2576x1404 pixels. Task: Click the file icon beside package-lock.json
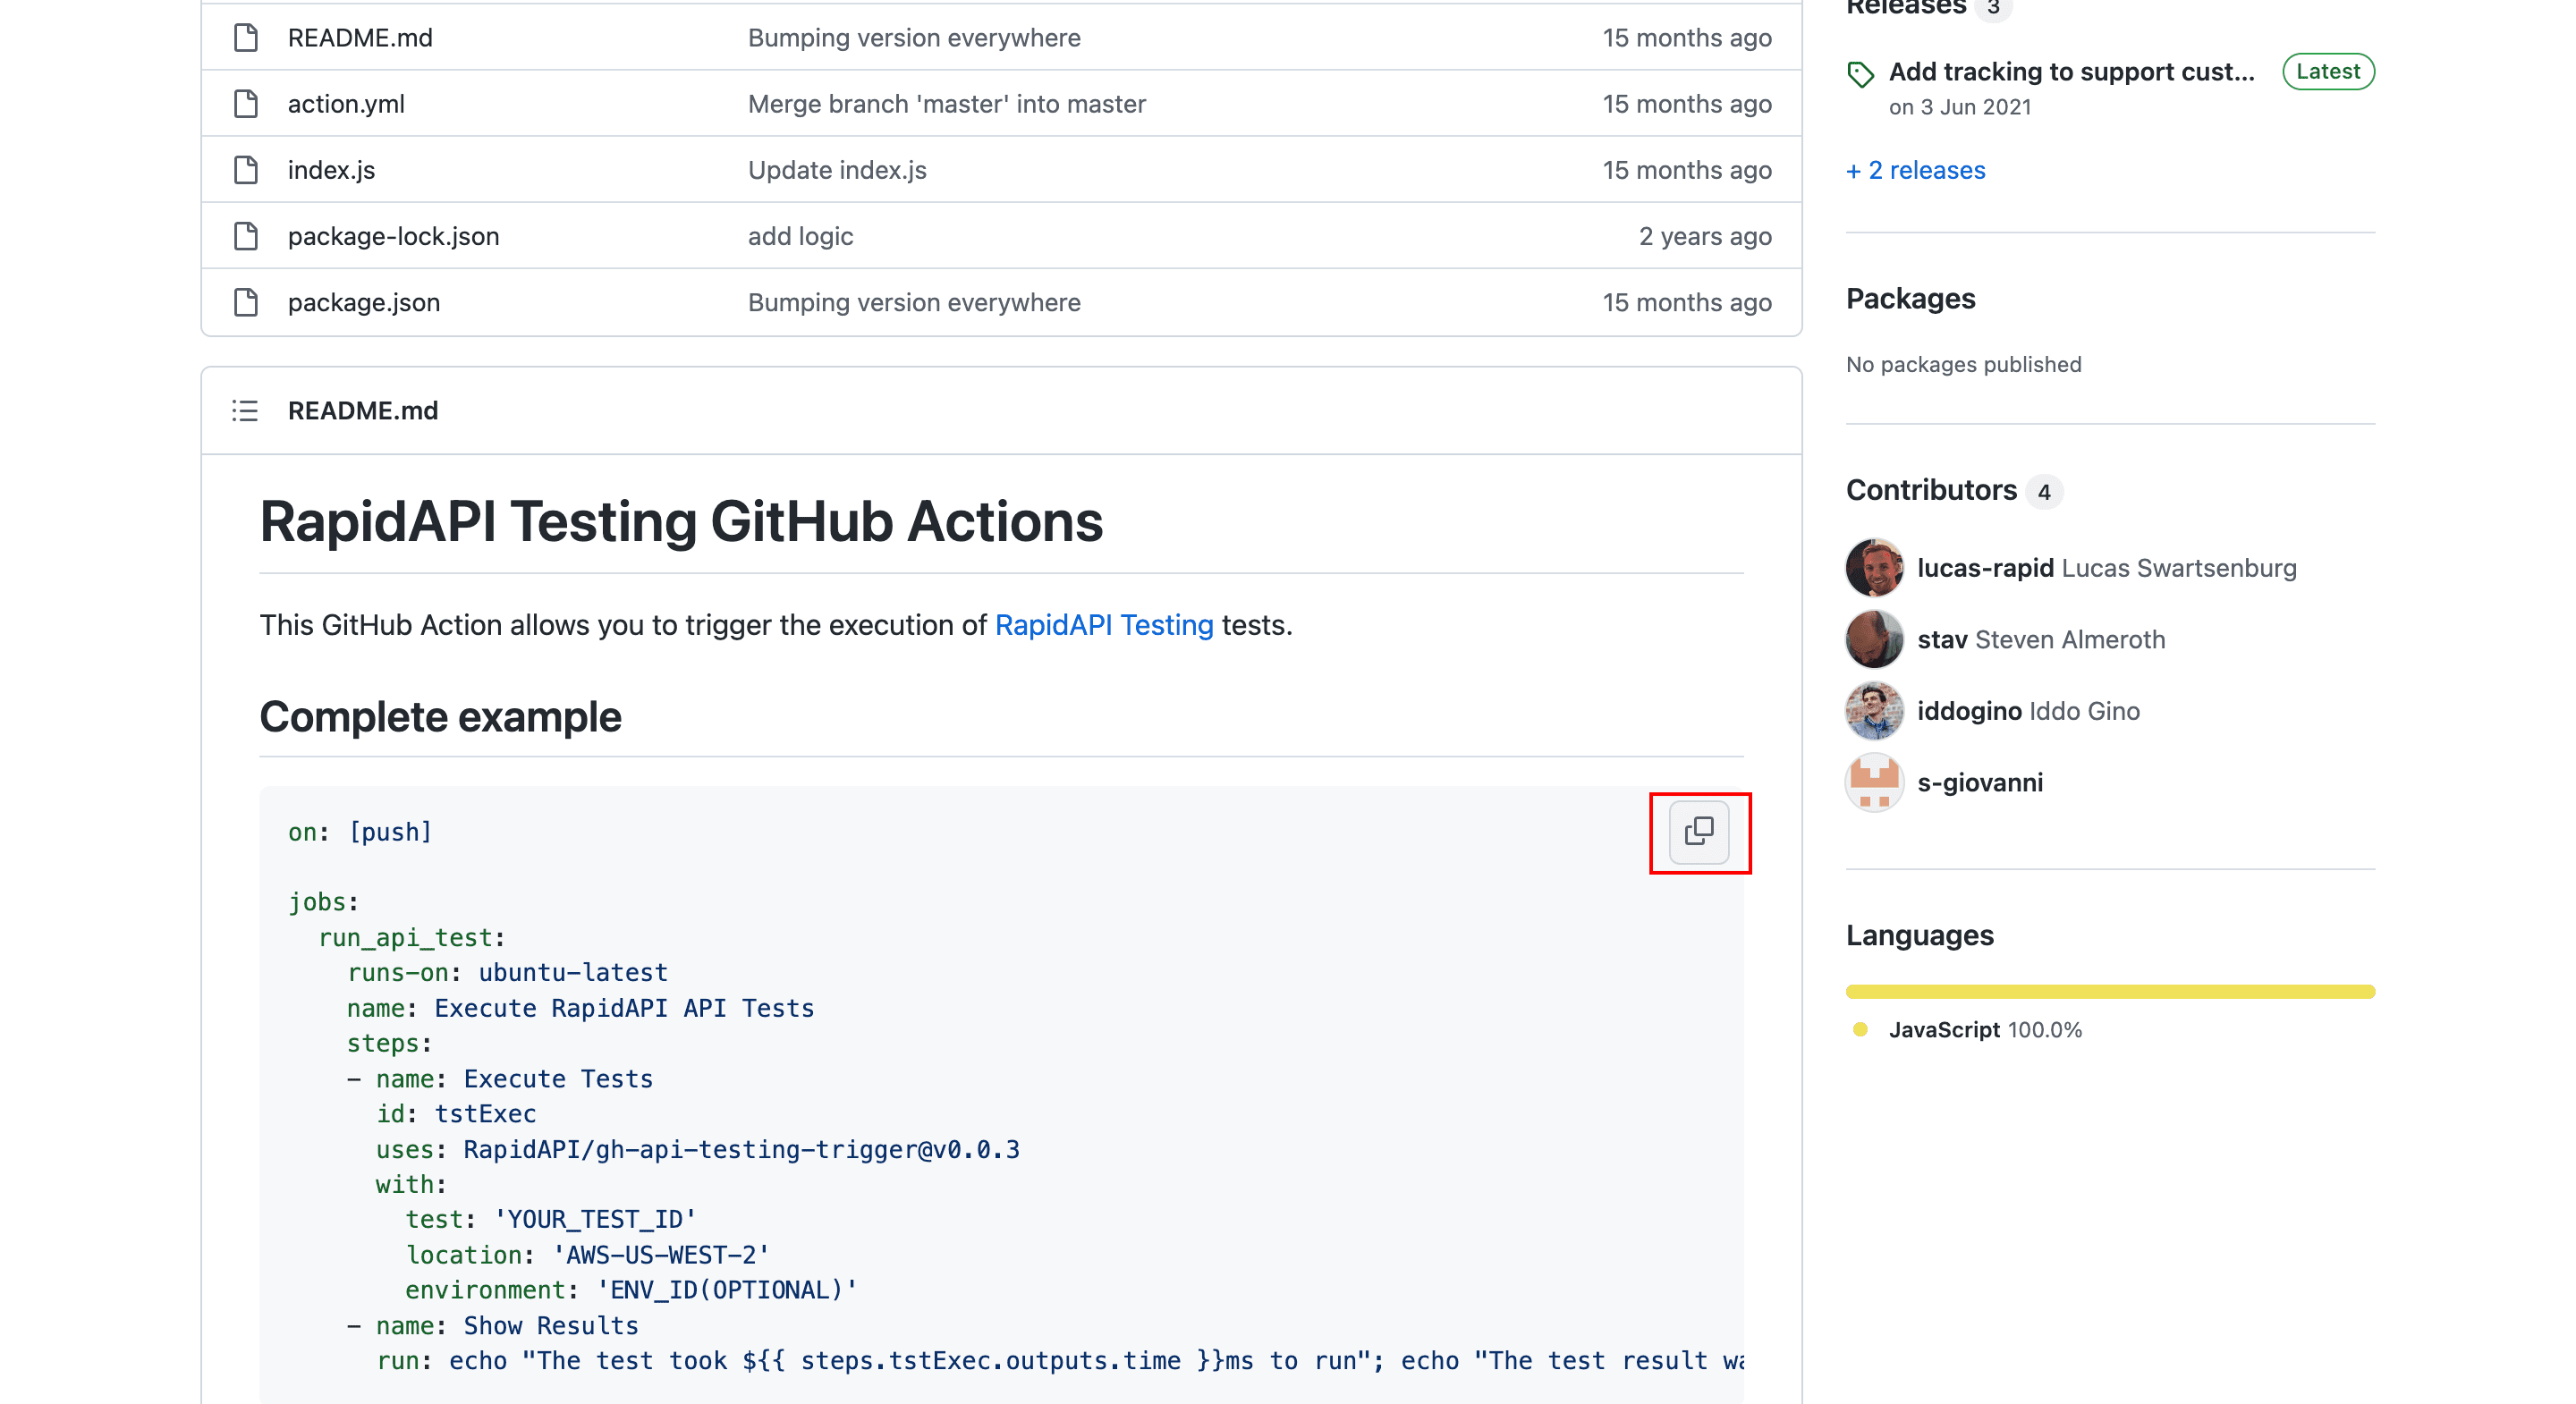pos(245,236)
